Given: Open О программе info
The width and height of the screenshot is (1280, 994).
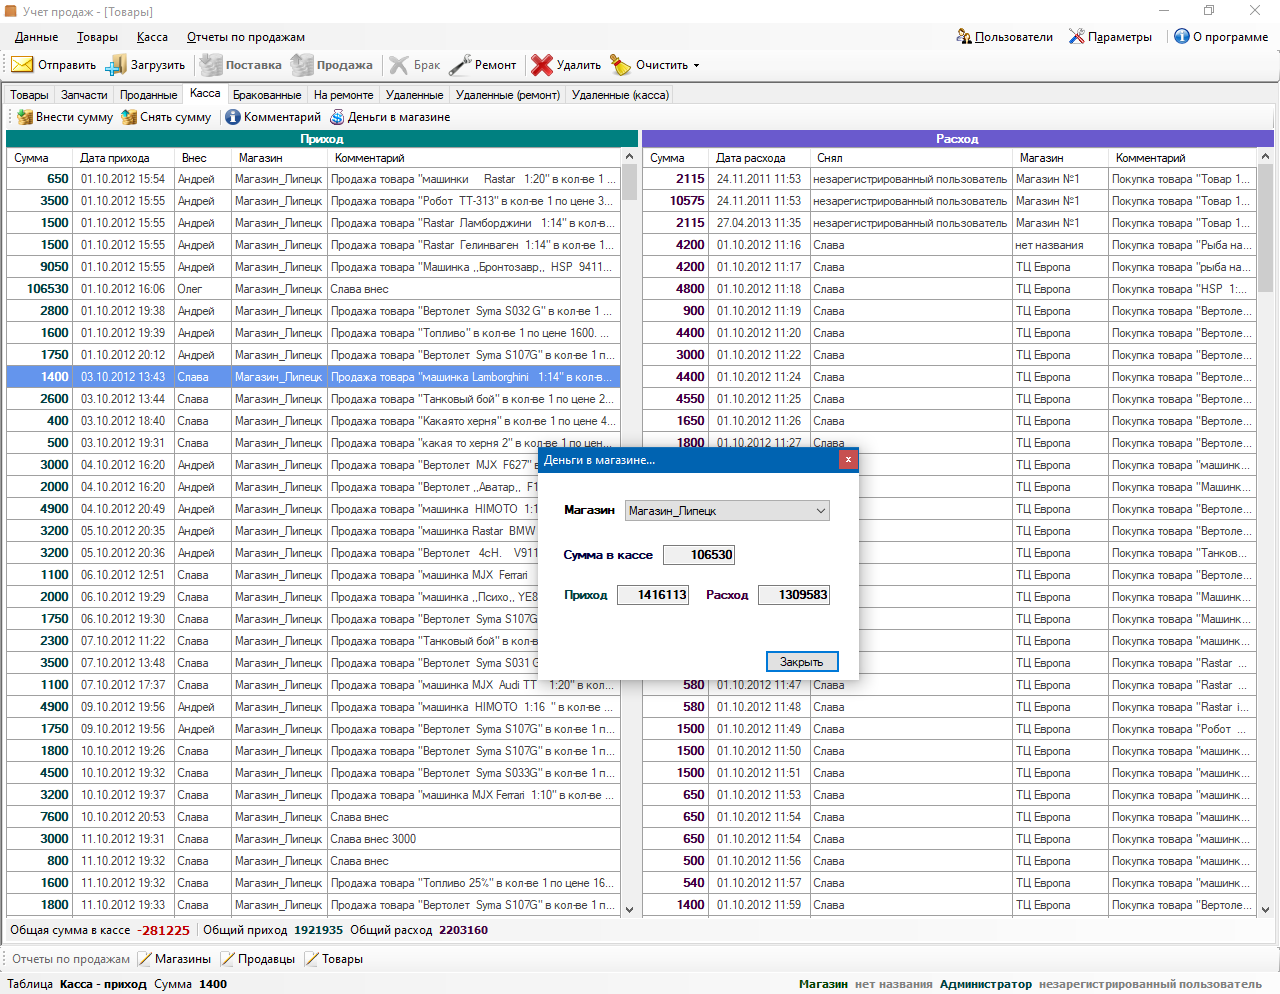Looking at the screenshot, I should tap(1220, 37).
